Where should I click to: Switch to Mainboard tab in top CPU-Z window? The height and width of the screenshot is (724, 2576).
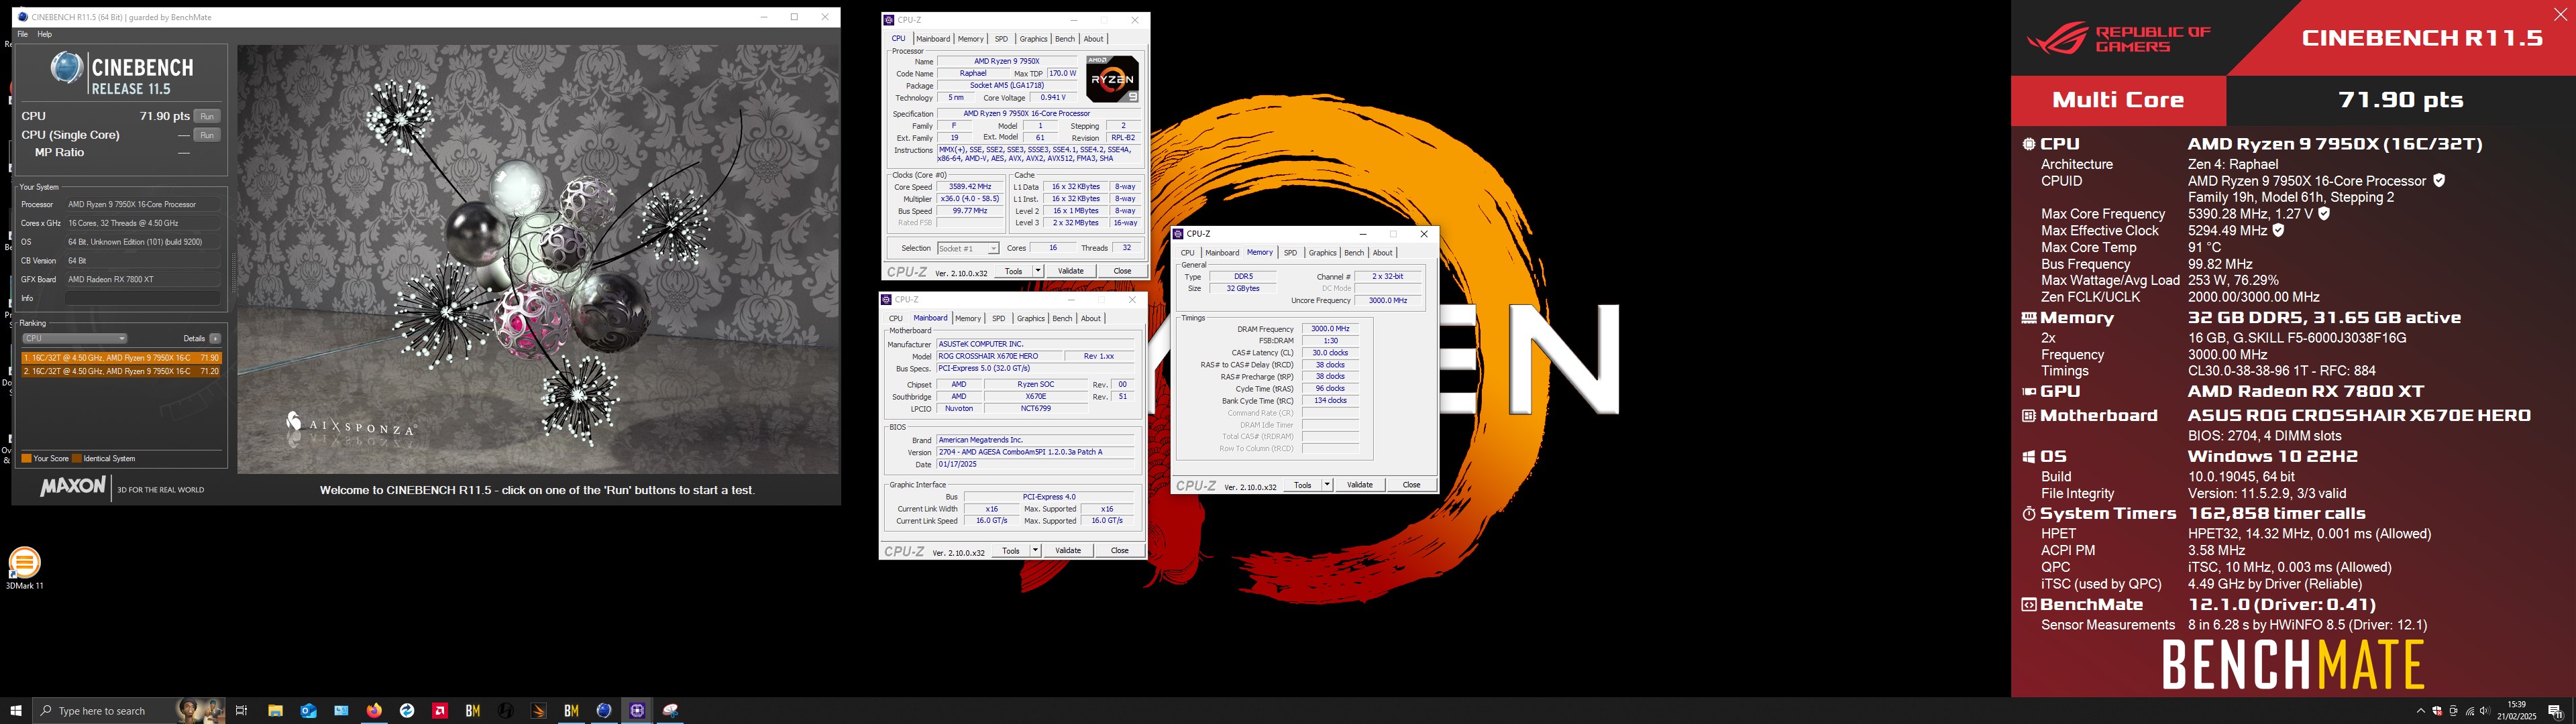click(933, 39)
